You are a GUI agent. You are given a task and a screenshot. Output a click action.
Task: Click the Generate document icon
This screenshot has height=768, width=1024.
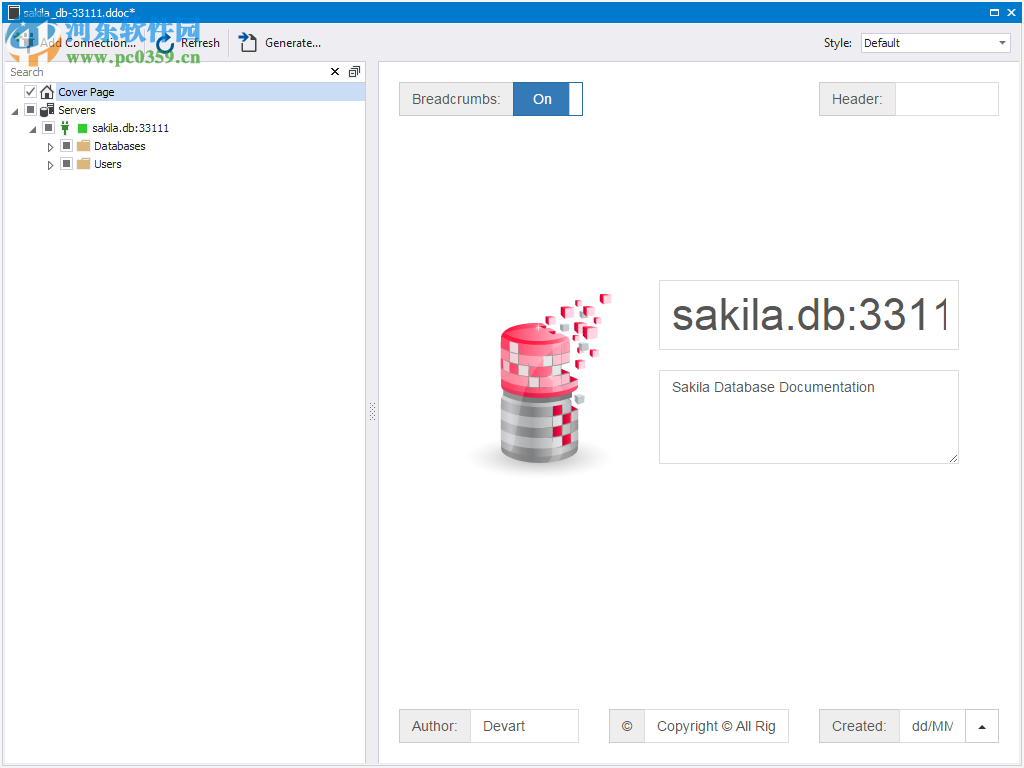tap(247, 43)
